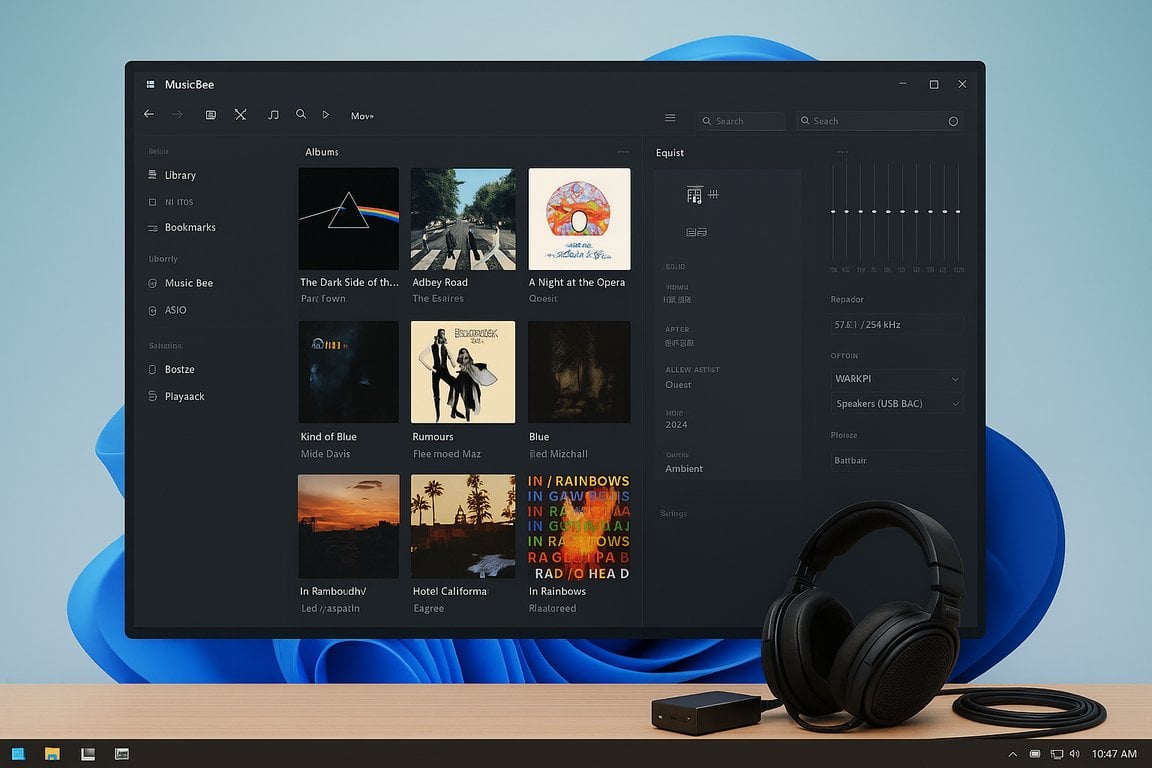The height and width of the screenshot is (768, 1152).
Task: Focus the left Search field
Action: [740, 121]
